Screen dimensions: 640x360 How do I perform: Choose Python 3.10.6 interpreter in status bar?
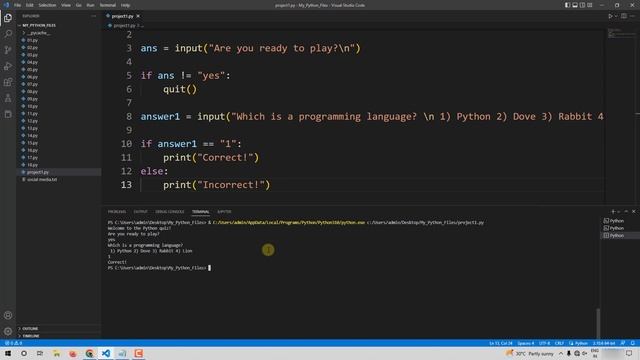(604, 343)
